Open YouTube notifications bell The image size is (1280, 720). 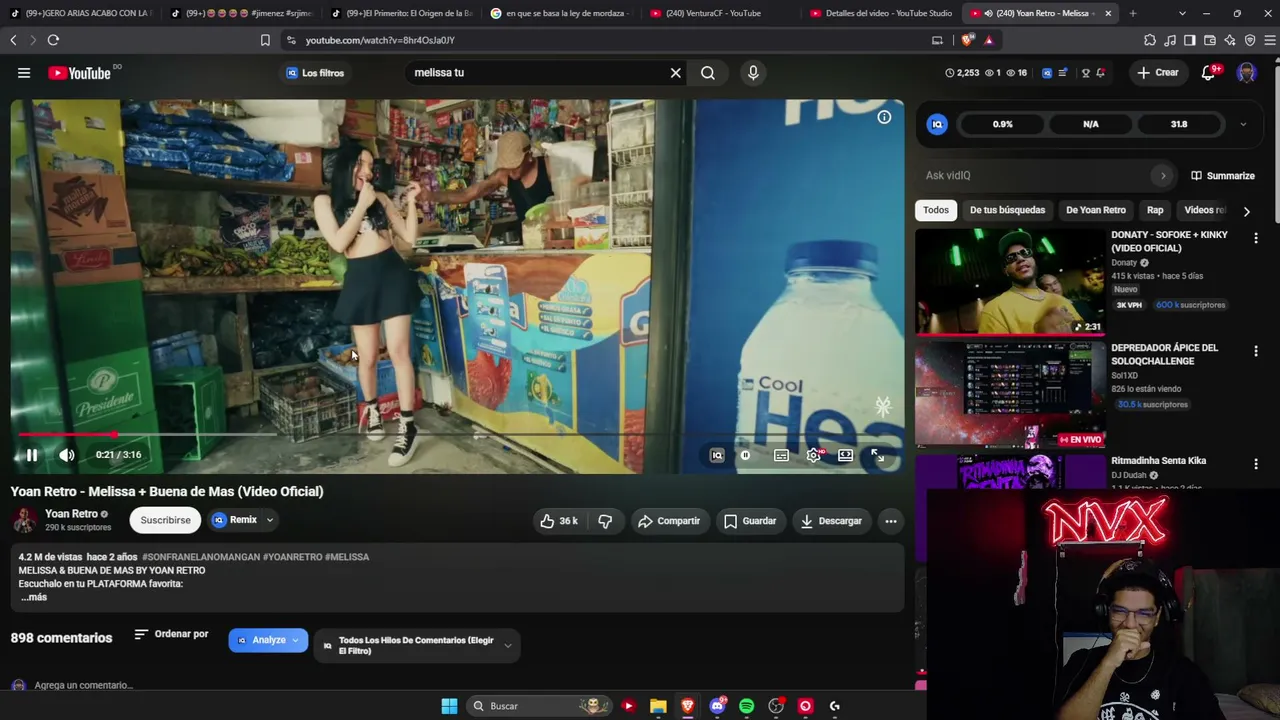coord(1210,72)
